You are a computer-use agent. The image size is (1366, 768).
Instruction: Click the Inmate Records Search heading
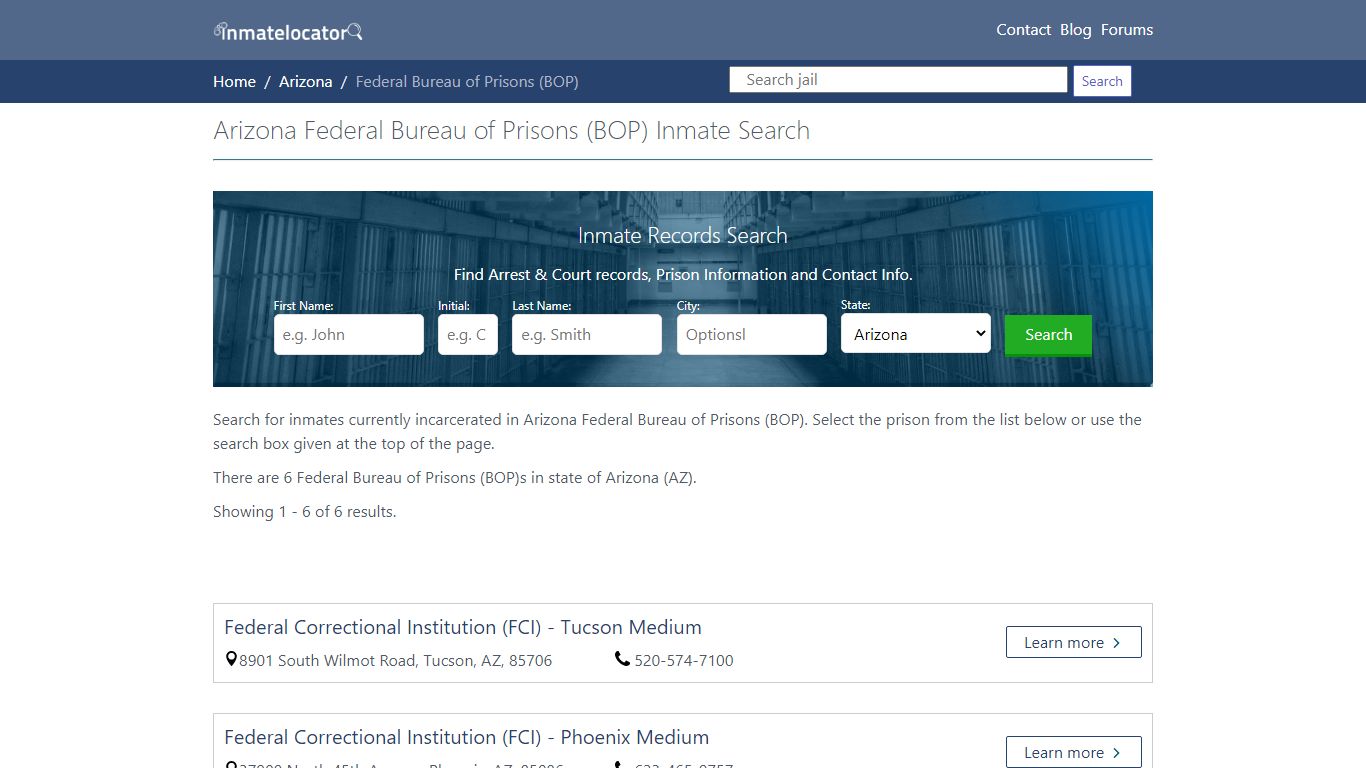[683, 235]
